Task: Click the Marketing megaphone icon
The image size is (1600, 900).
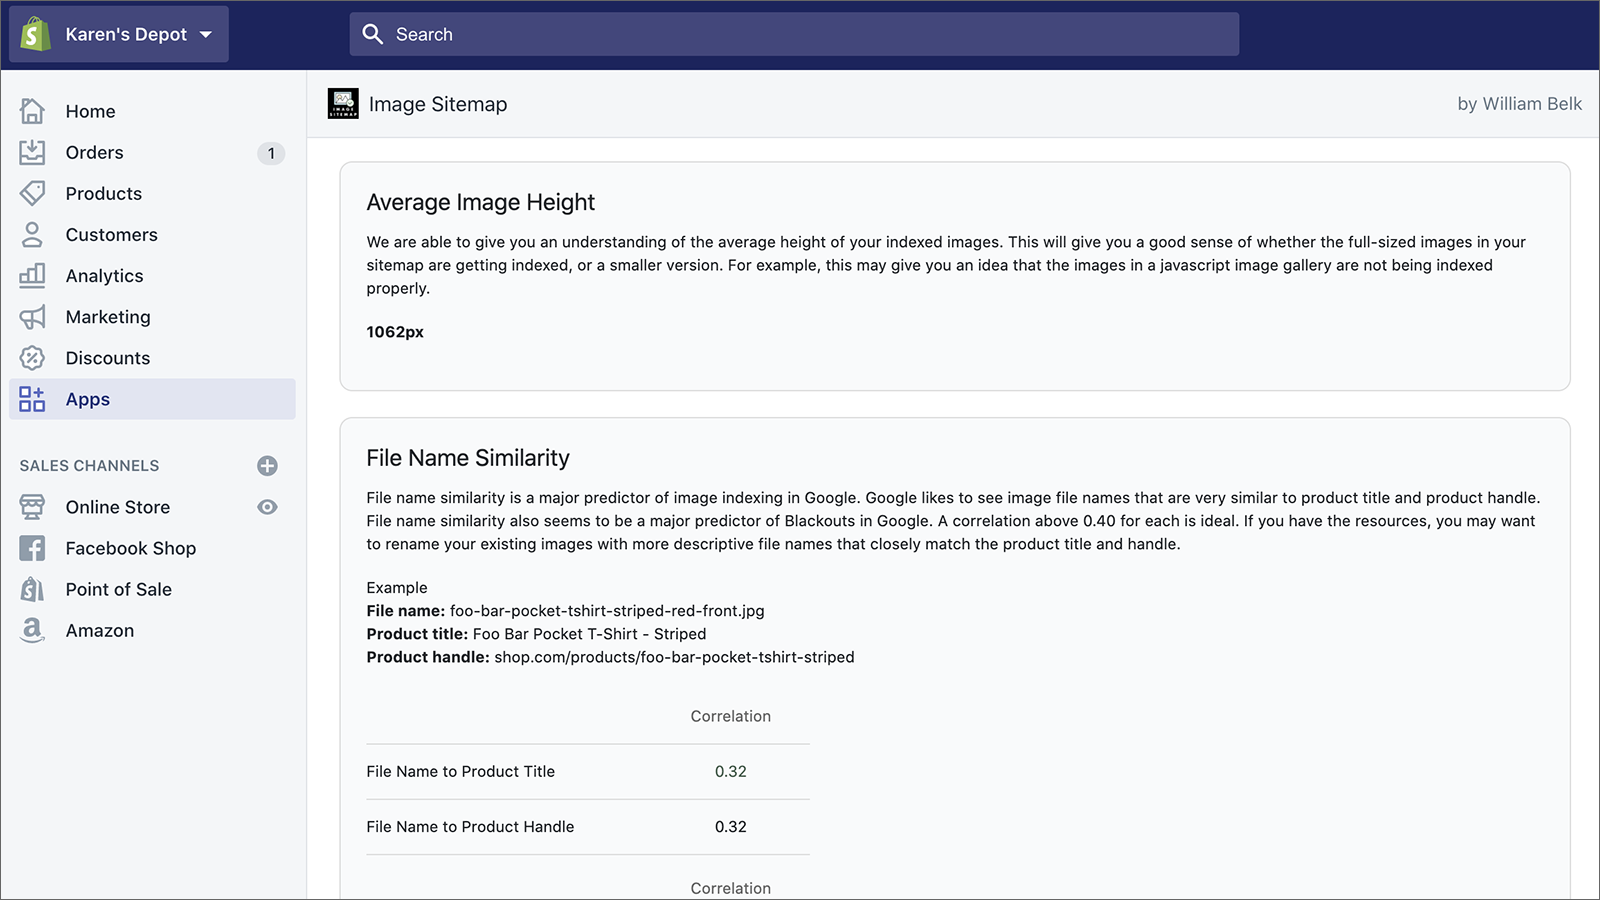Action: (32, 317)
